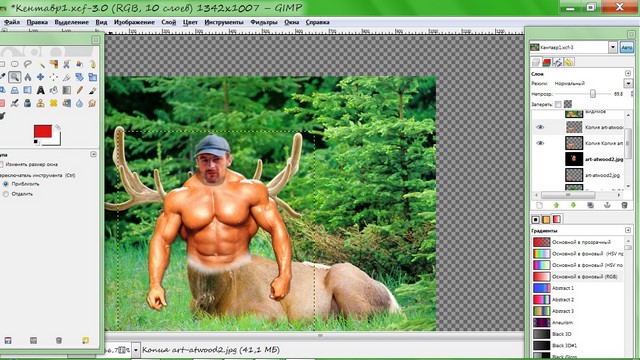Open the layer mode 'Нормальный' dropdown

click(628, 83)
